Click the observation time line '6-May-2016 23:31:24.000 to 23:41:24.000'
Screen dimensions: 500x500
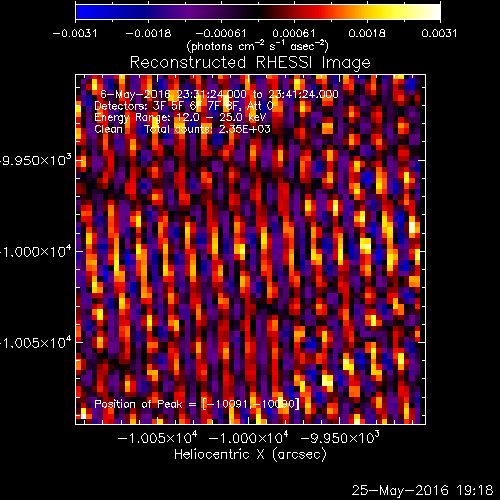(x=219, y=94)
